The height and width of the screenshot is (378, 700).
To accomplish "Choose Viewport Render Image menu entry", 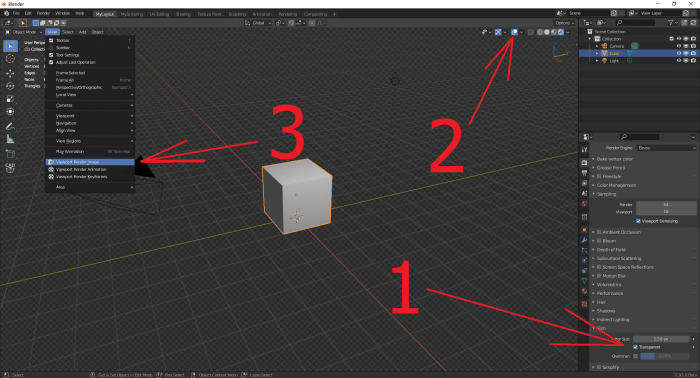I will coord(90,162).
